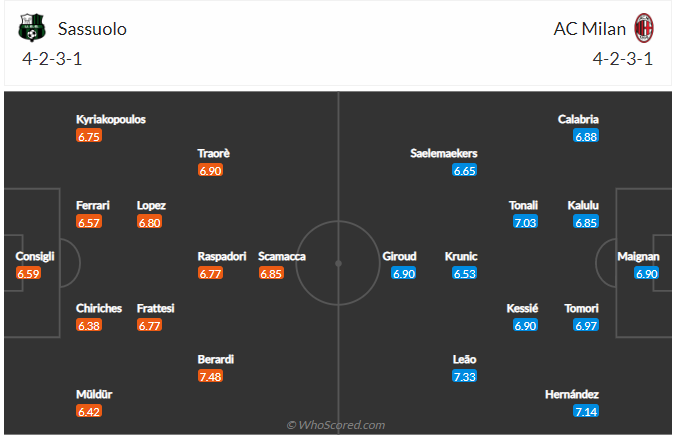Click Saelemaekers player name
The image size is (676, 435).
(x=444, y=153)
